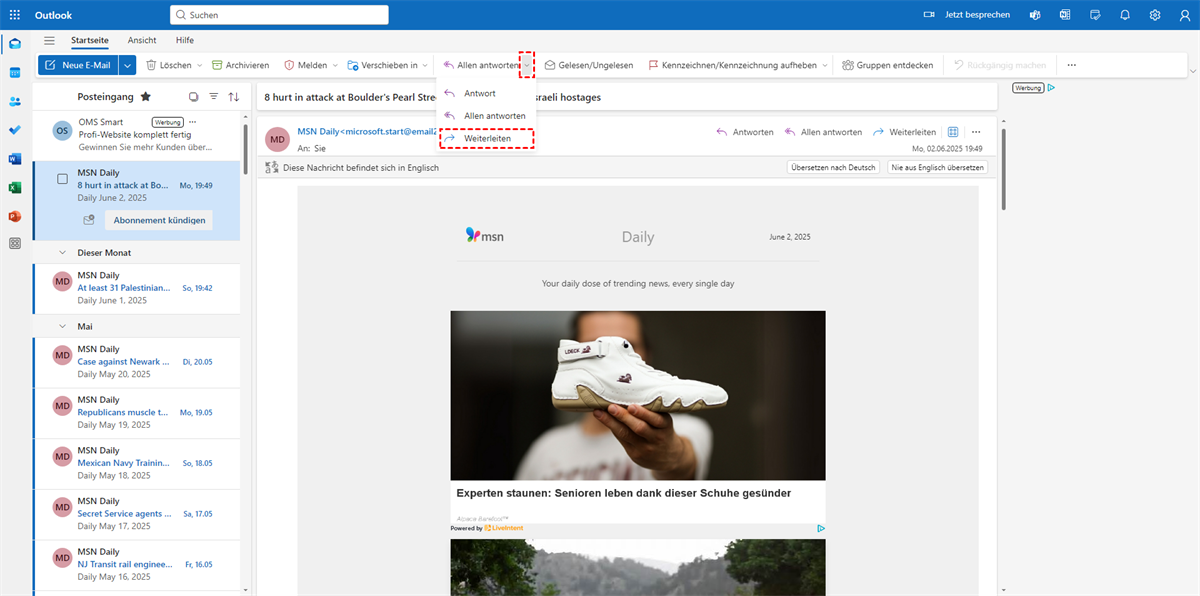Open email Mexican Navy Training

(x=136, y=463)
